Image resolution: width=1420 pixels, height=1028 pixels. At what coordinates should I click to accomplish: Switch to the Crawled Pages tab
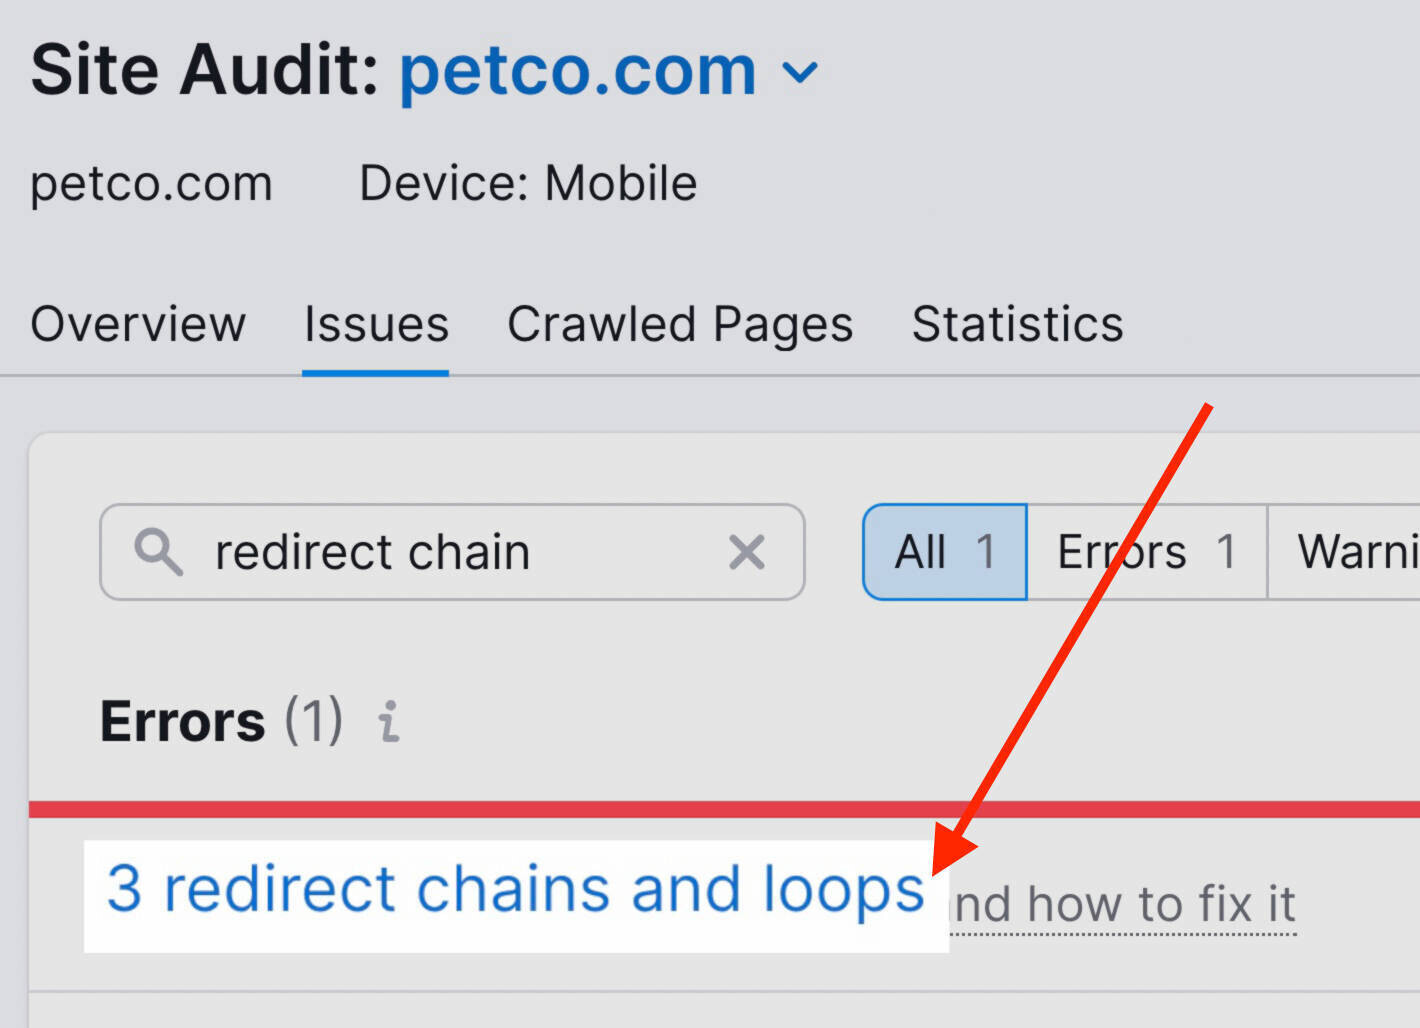tap(680, 324)
